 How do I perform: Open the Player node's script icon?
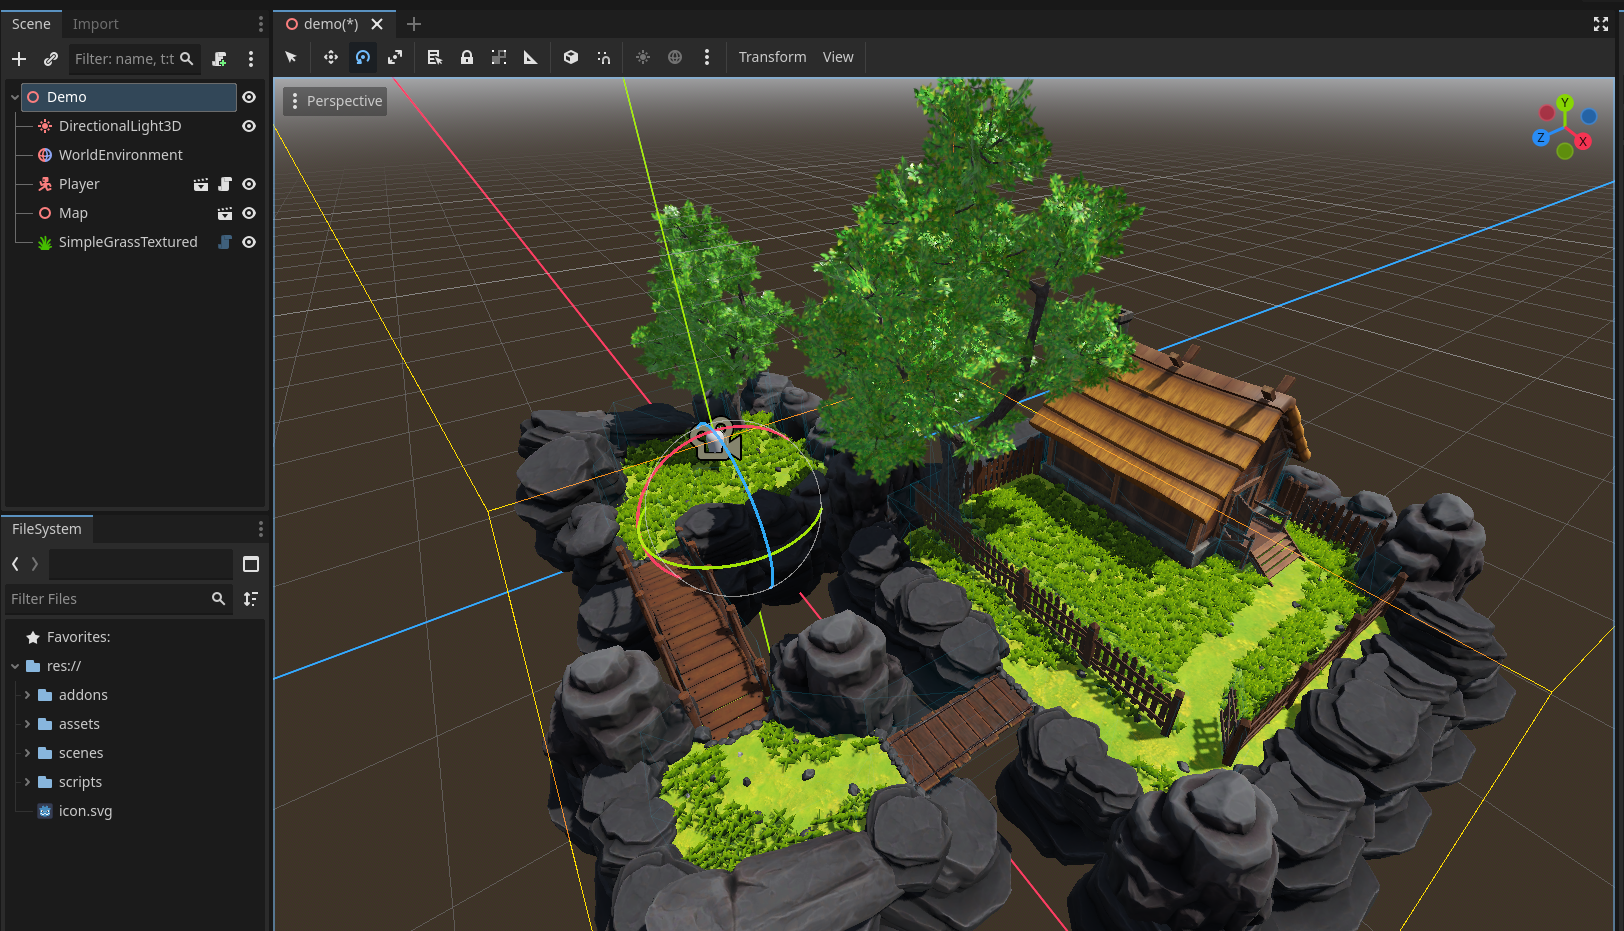[x=225, y=184]
